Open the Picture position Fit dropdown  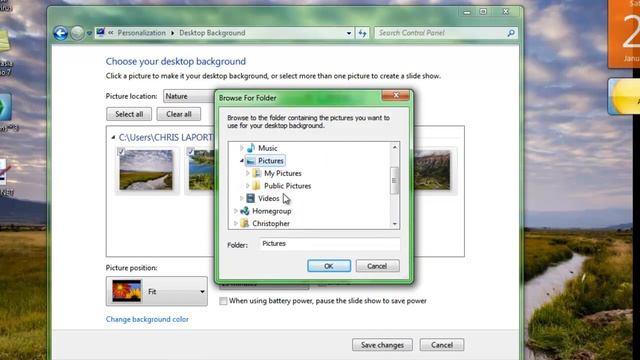tap(157, 291)
